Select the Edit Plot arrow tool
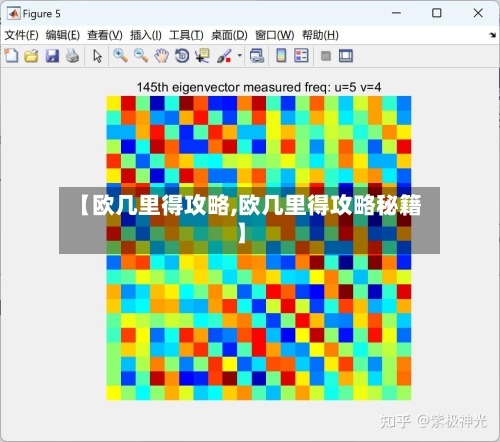 (97, 56)
